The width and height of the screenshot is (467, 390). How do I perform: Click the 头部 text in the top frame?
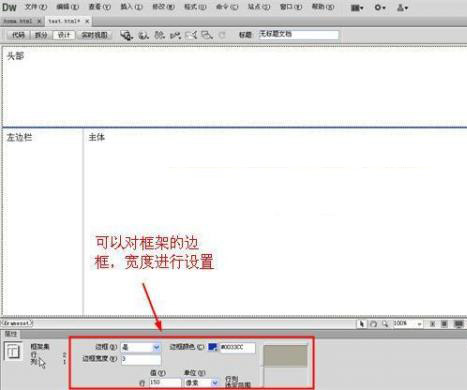point(15,56)
